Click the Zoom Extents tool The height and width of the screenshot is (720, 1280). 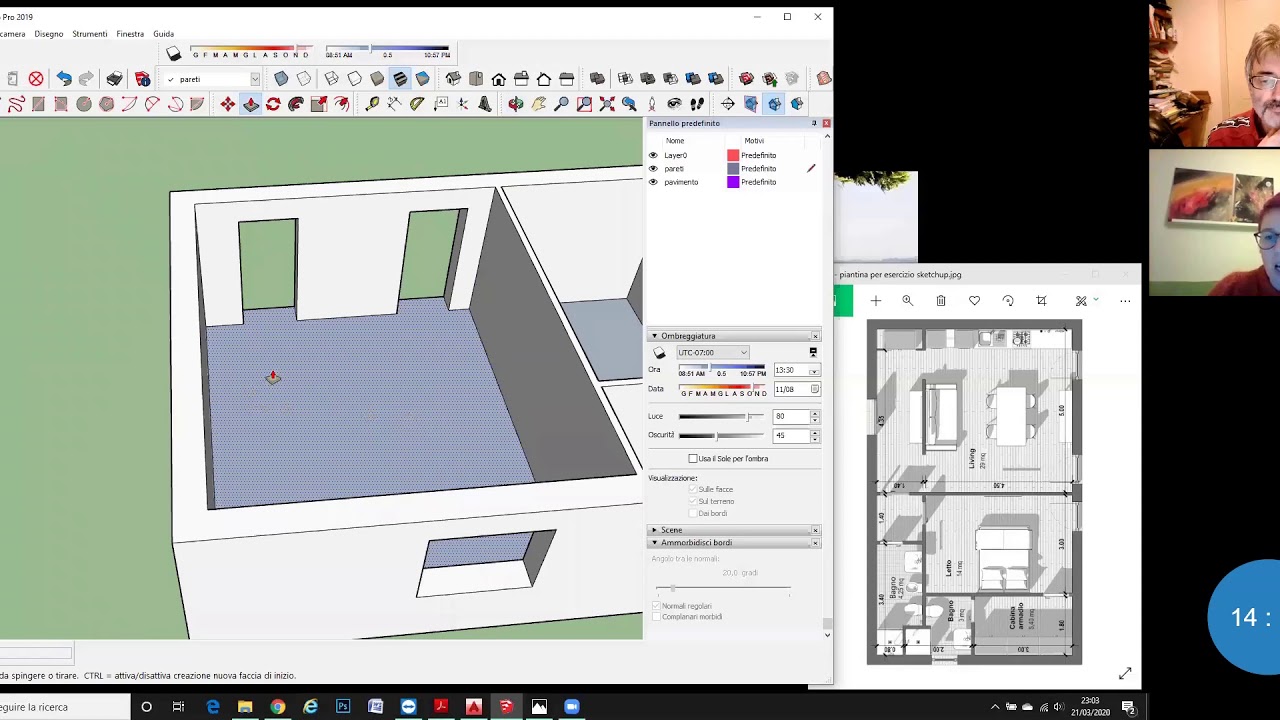[x=607, y=104]
